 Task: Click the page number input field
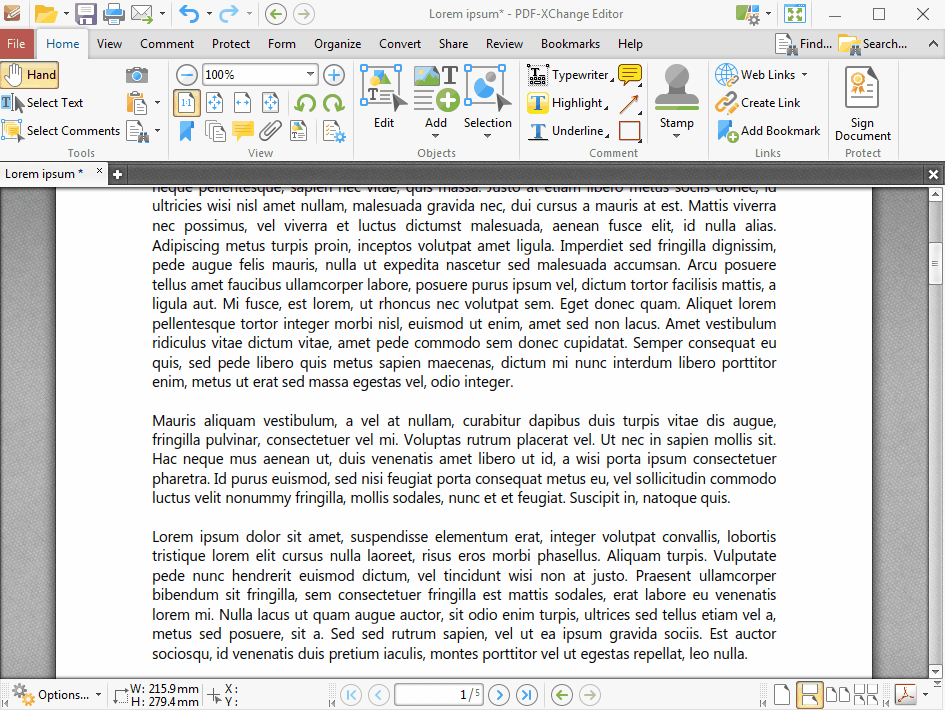pos(439,695)
